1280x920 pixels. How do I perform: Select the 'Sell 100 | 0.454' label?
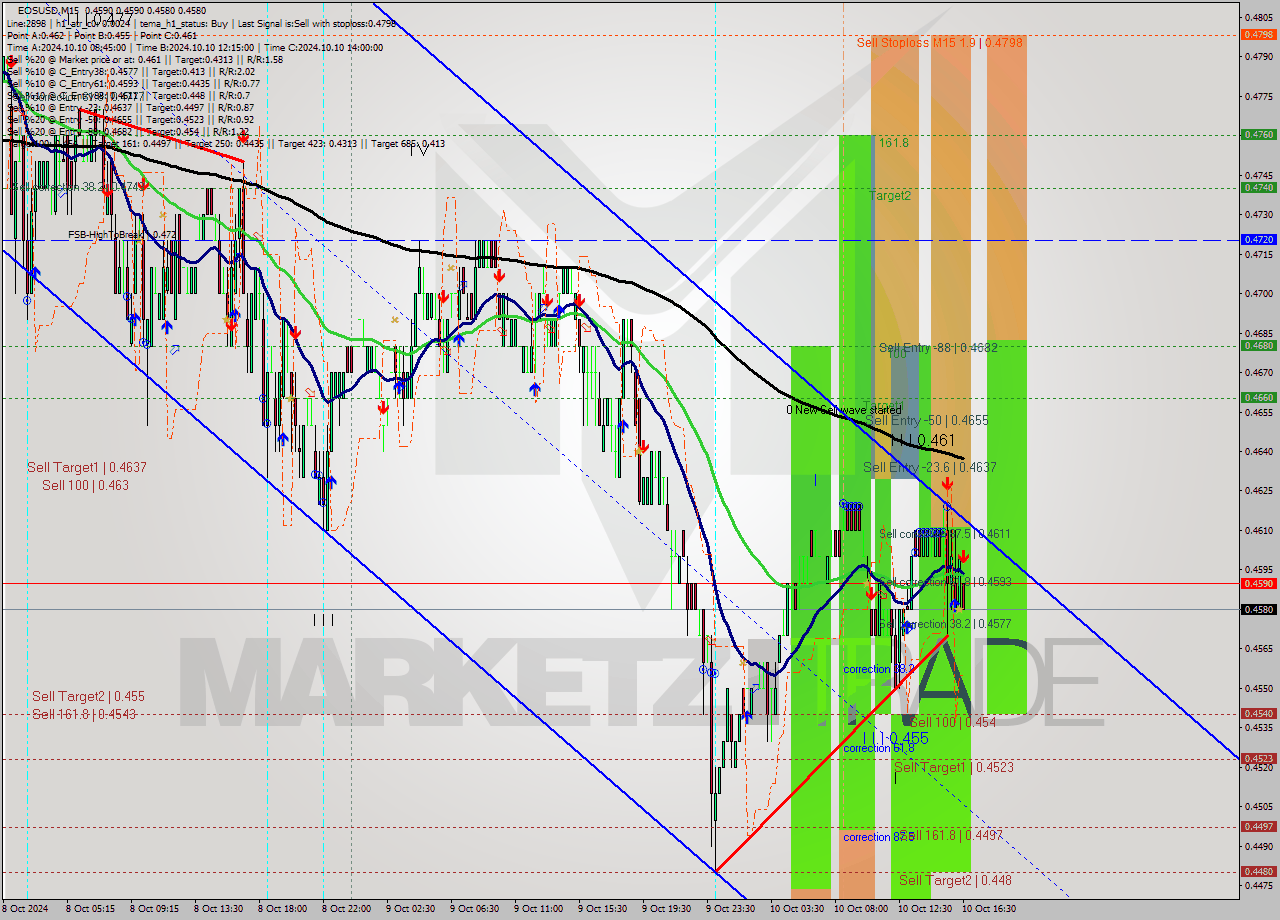pos(952,722)
